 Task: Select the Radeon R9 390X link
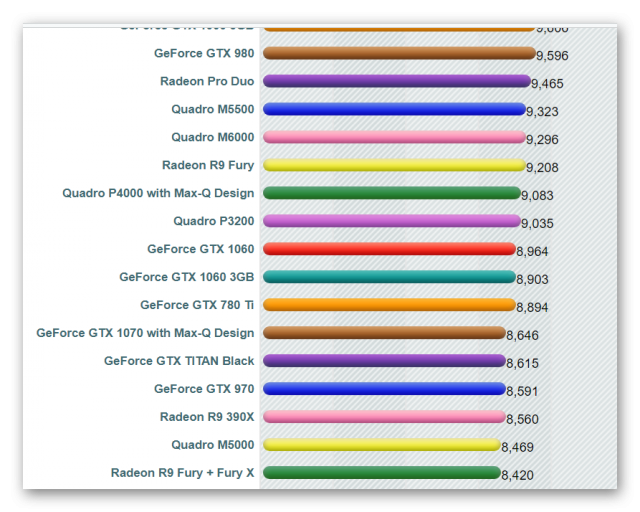(x=207, y=417)
